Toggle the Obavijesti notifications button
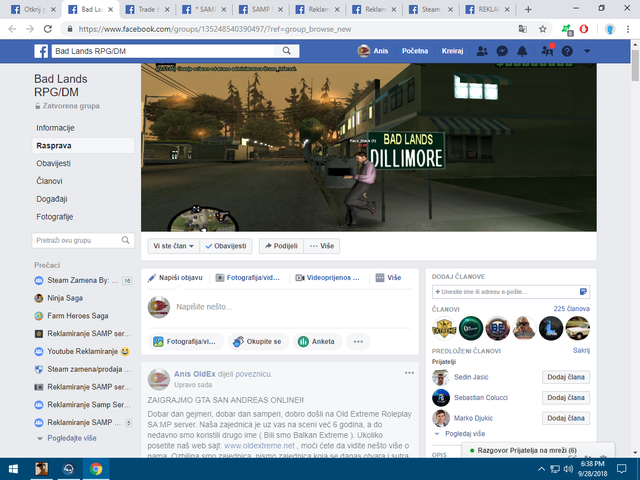The width and height of the screenshot is (640, 480). pyautogui.click(x=226, y=246)
